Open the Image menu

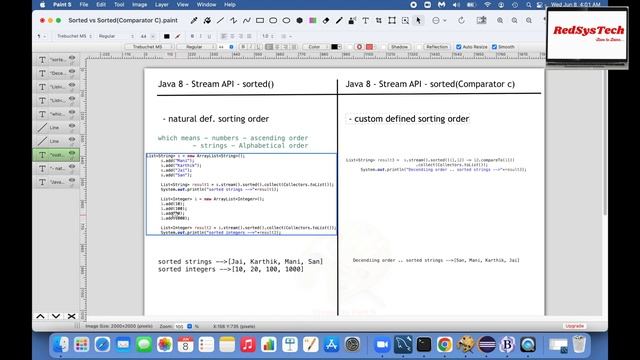pyautogui.click(x=139, y=4)
